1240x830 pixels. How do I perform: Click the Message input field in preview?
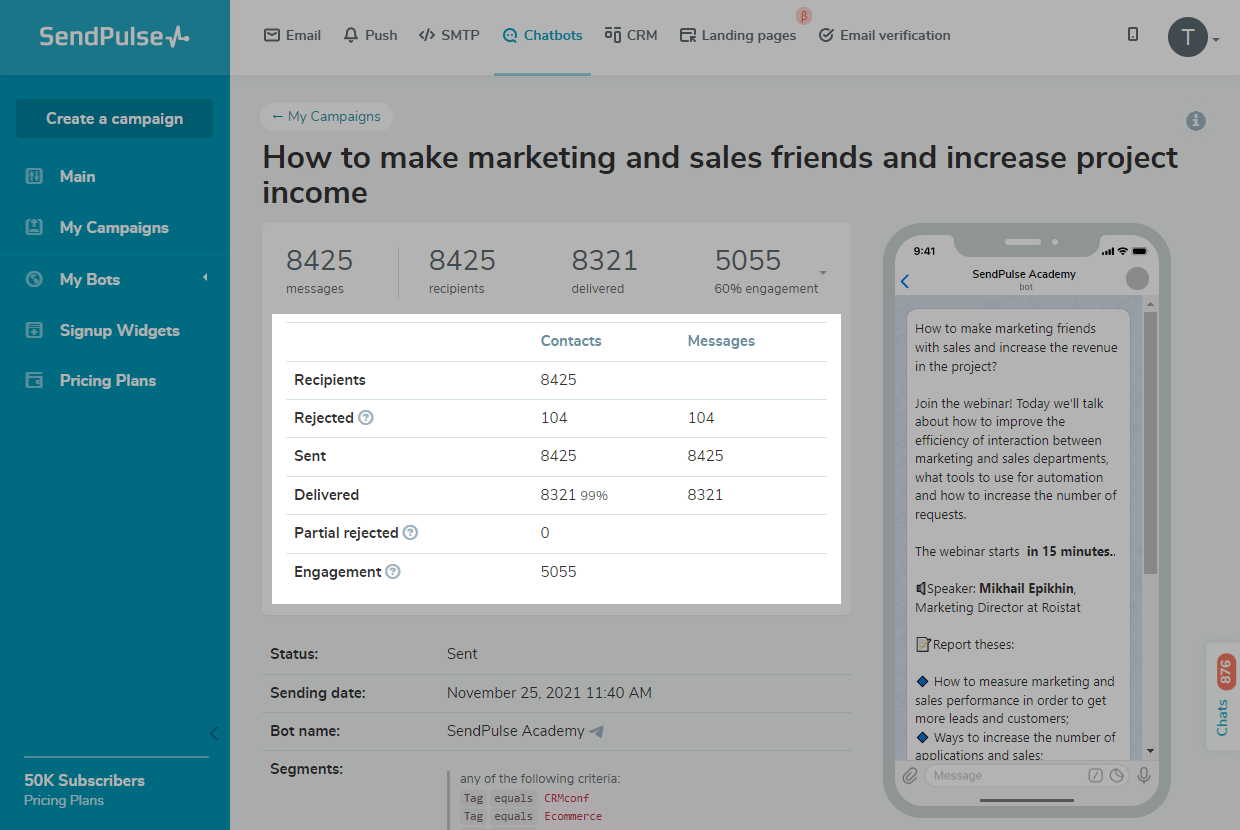coord(1026,775)
